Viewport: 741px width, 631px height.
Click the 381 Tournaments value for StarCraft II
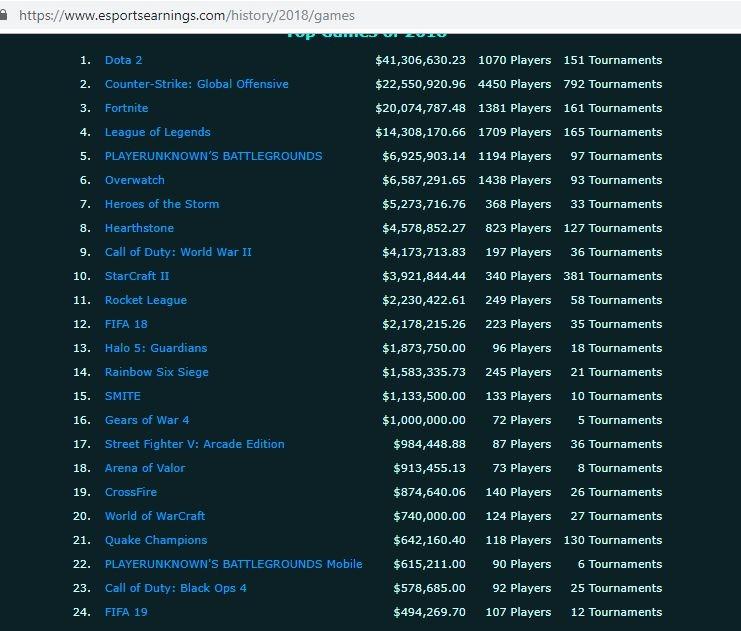[613, 276]
